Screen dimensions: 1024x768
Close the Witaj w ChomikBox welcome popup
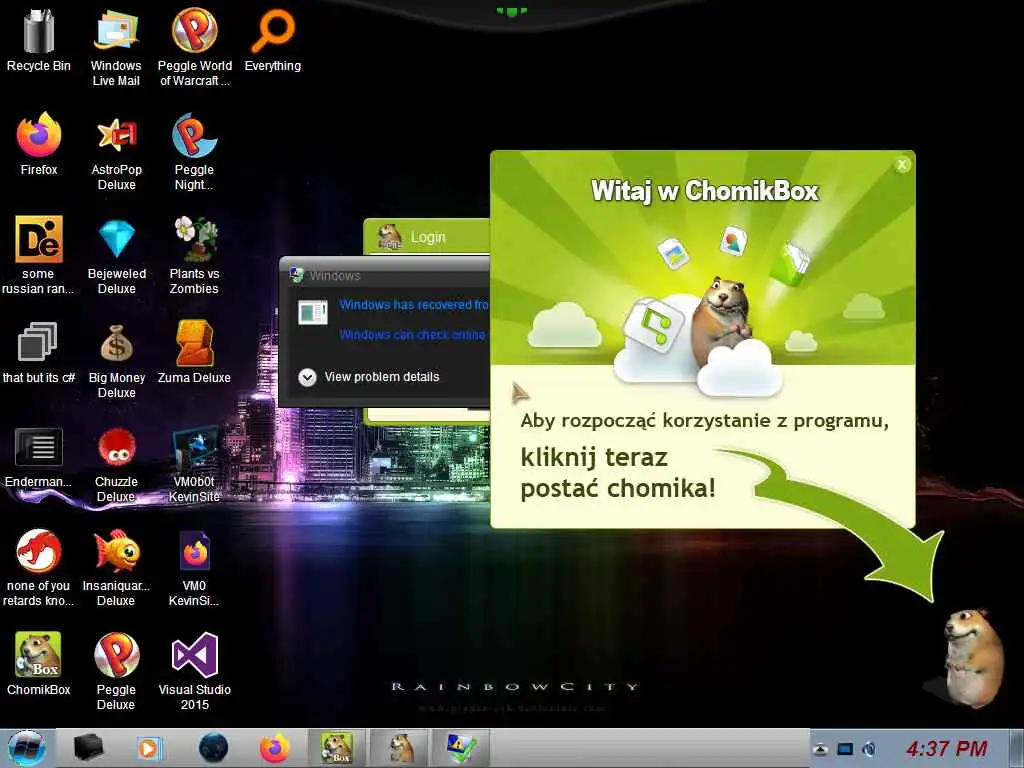pyautogui.click(x=902, y=165)
